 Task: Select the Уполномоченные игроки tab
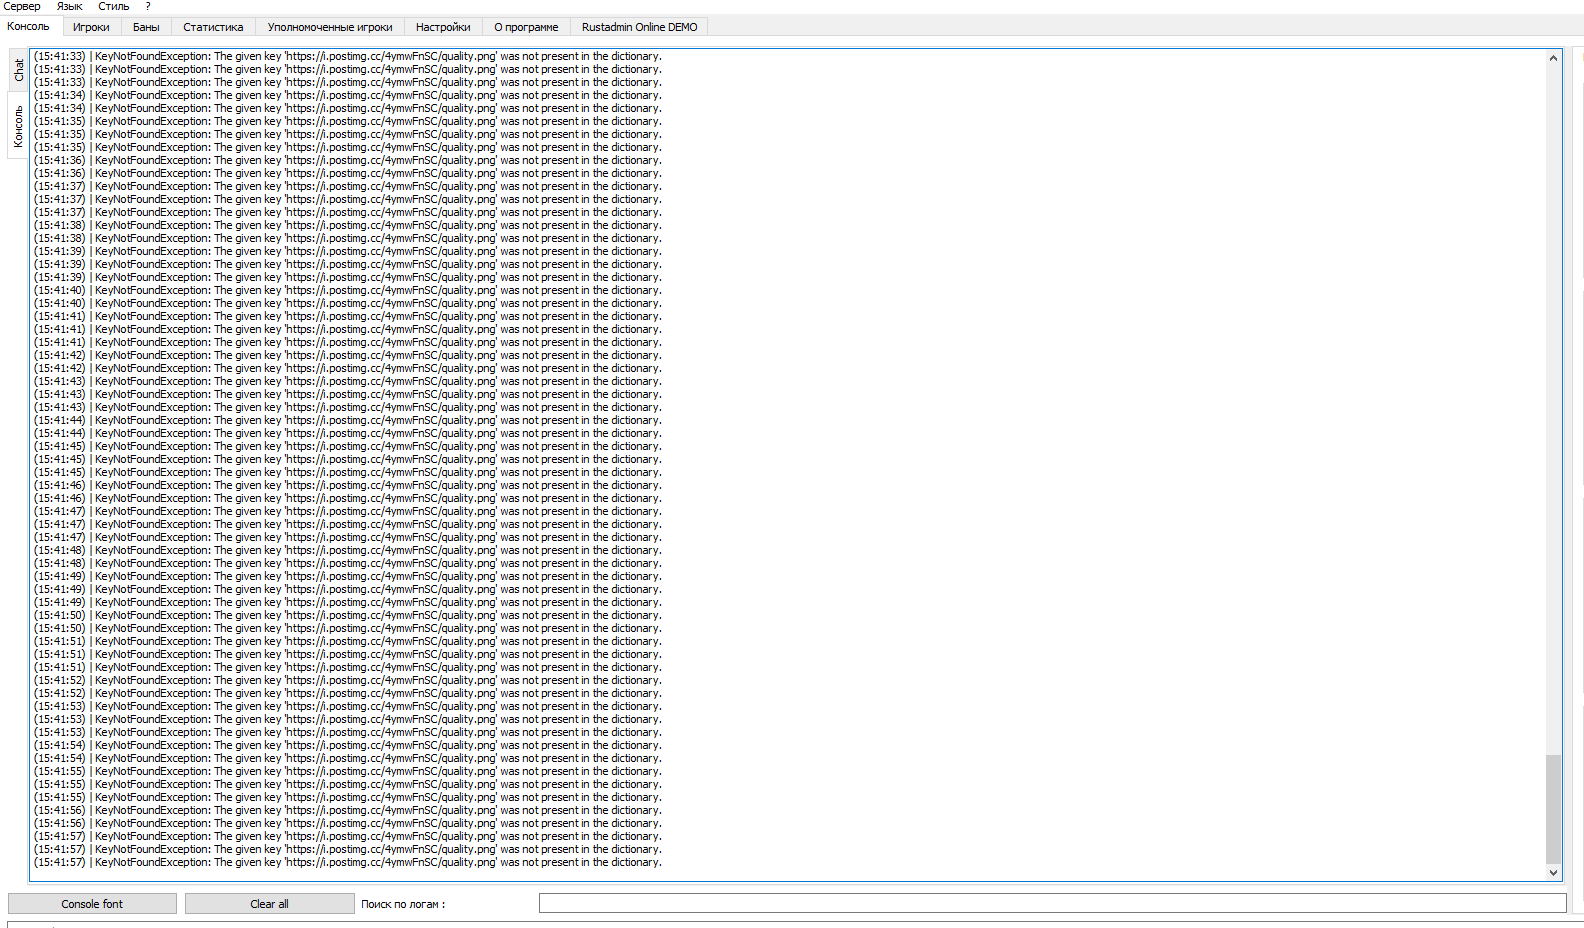[329, 27]
